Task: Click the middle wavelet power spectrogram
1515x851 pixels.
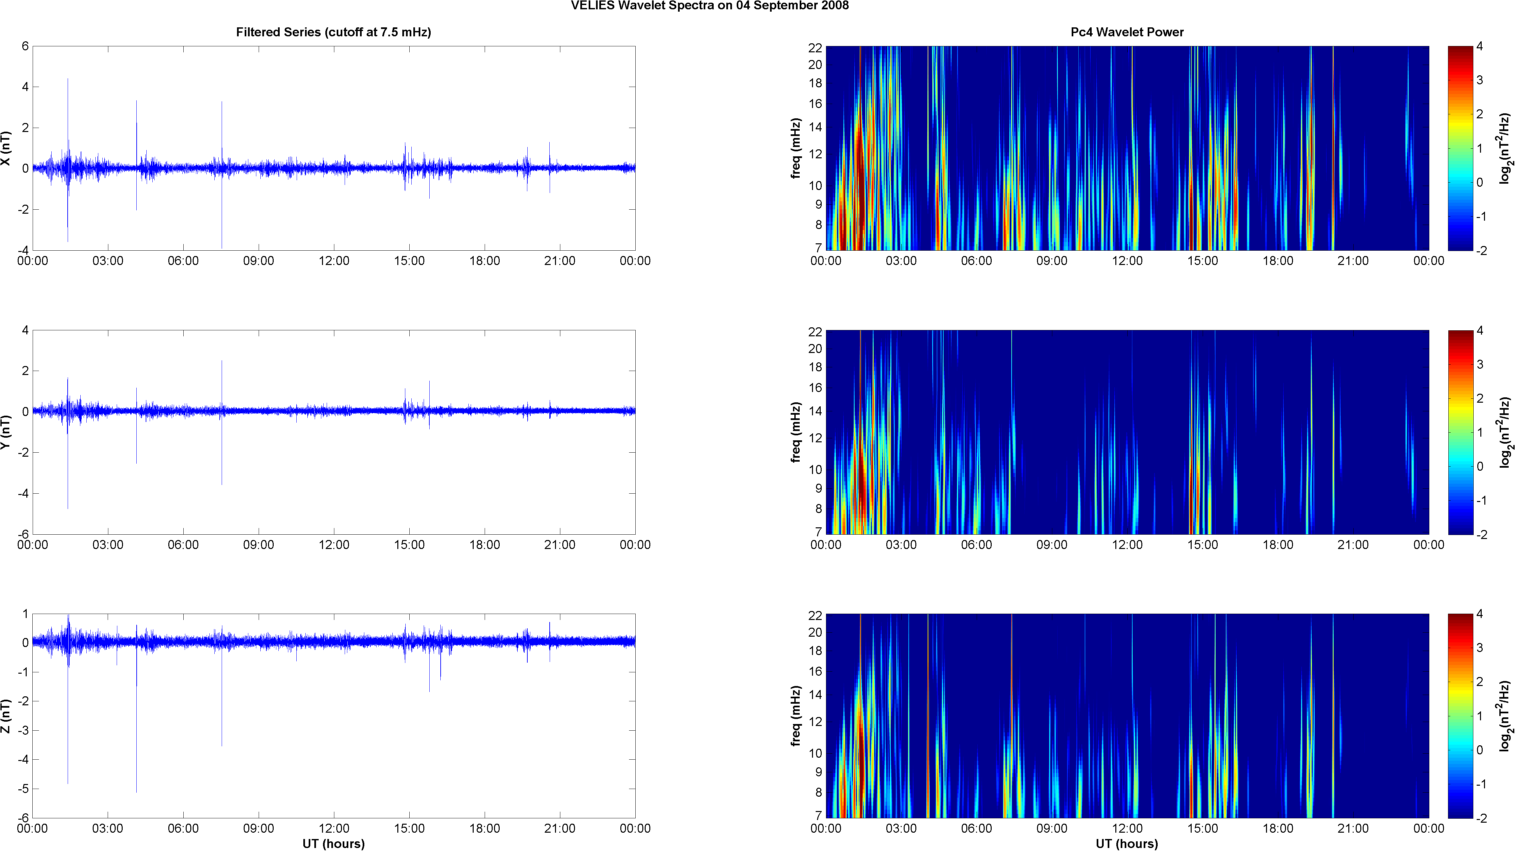Action: click(1127, 432)
